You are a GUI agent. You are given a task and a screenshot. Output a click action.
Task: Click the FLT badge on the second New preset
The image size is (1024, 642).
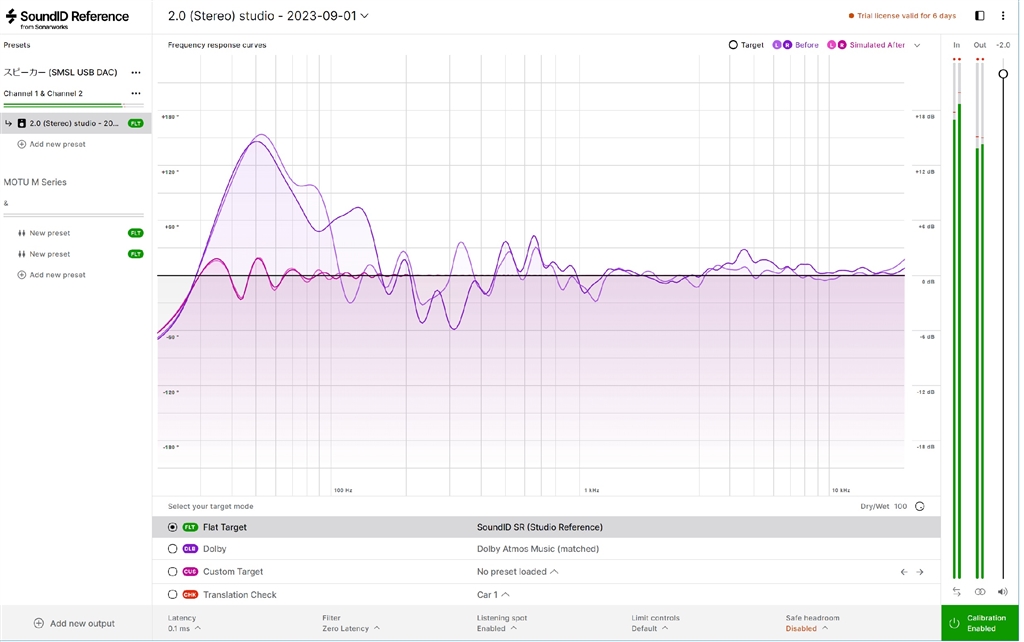[x=136, y=254]
